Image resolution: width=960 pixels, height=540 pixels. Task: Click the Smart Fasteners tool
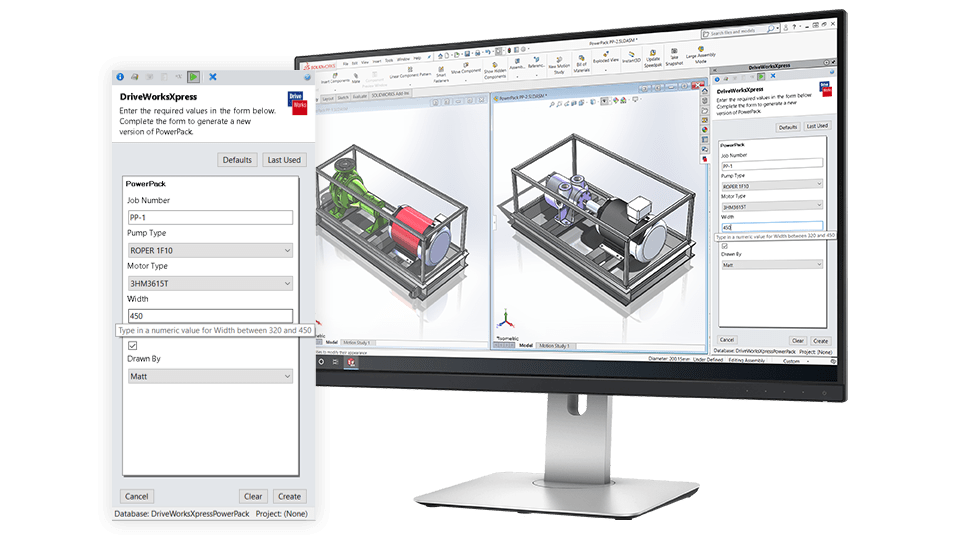tap(441, 73)
